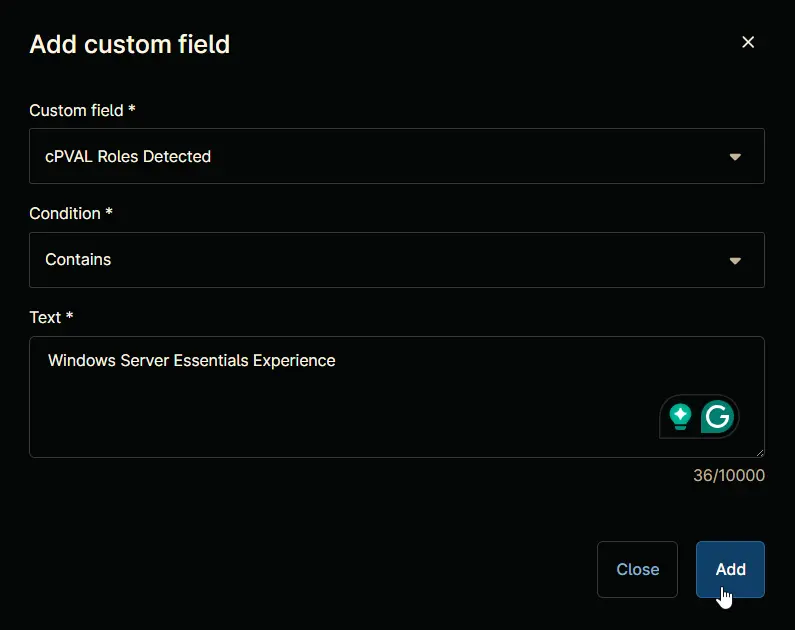Click the Close button
This screenshot has width=795, height=630.
point(637,569)
